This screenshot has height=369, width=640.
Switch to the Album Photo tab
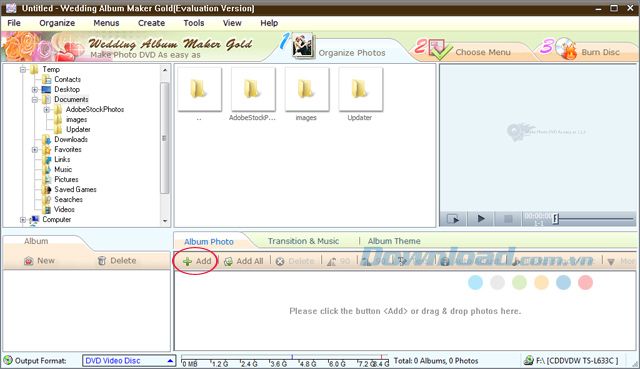209,242
